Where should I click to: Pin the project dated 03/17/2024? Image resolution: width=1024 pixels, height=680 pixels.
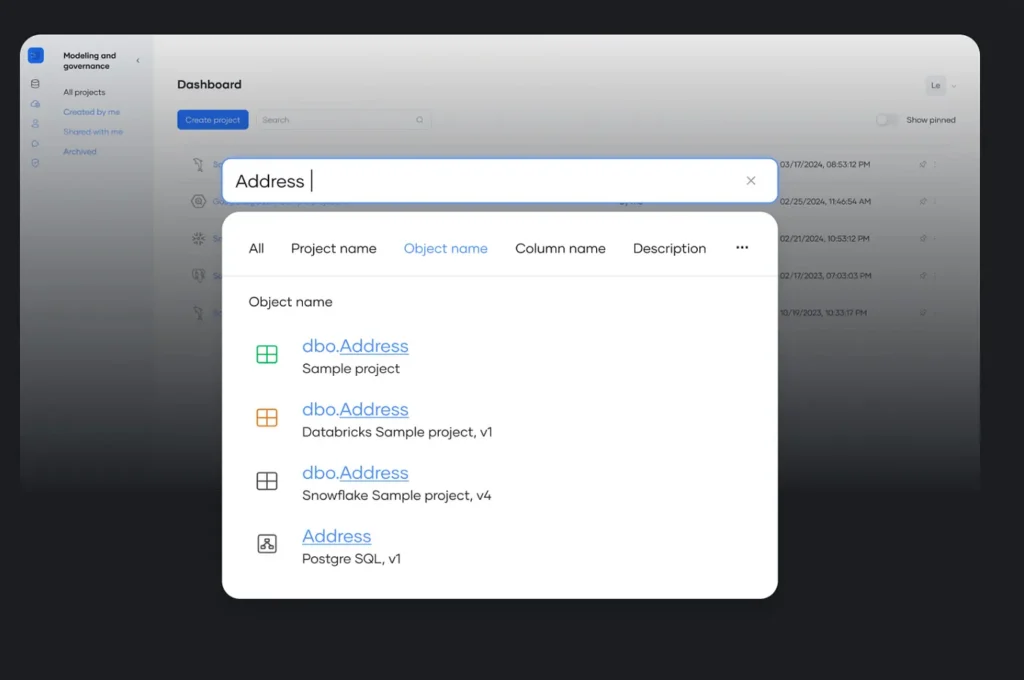click(x=922, y=164)
